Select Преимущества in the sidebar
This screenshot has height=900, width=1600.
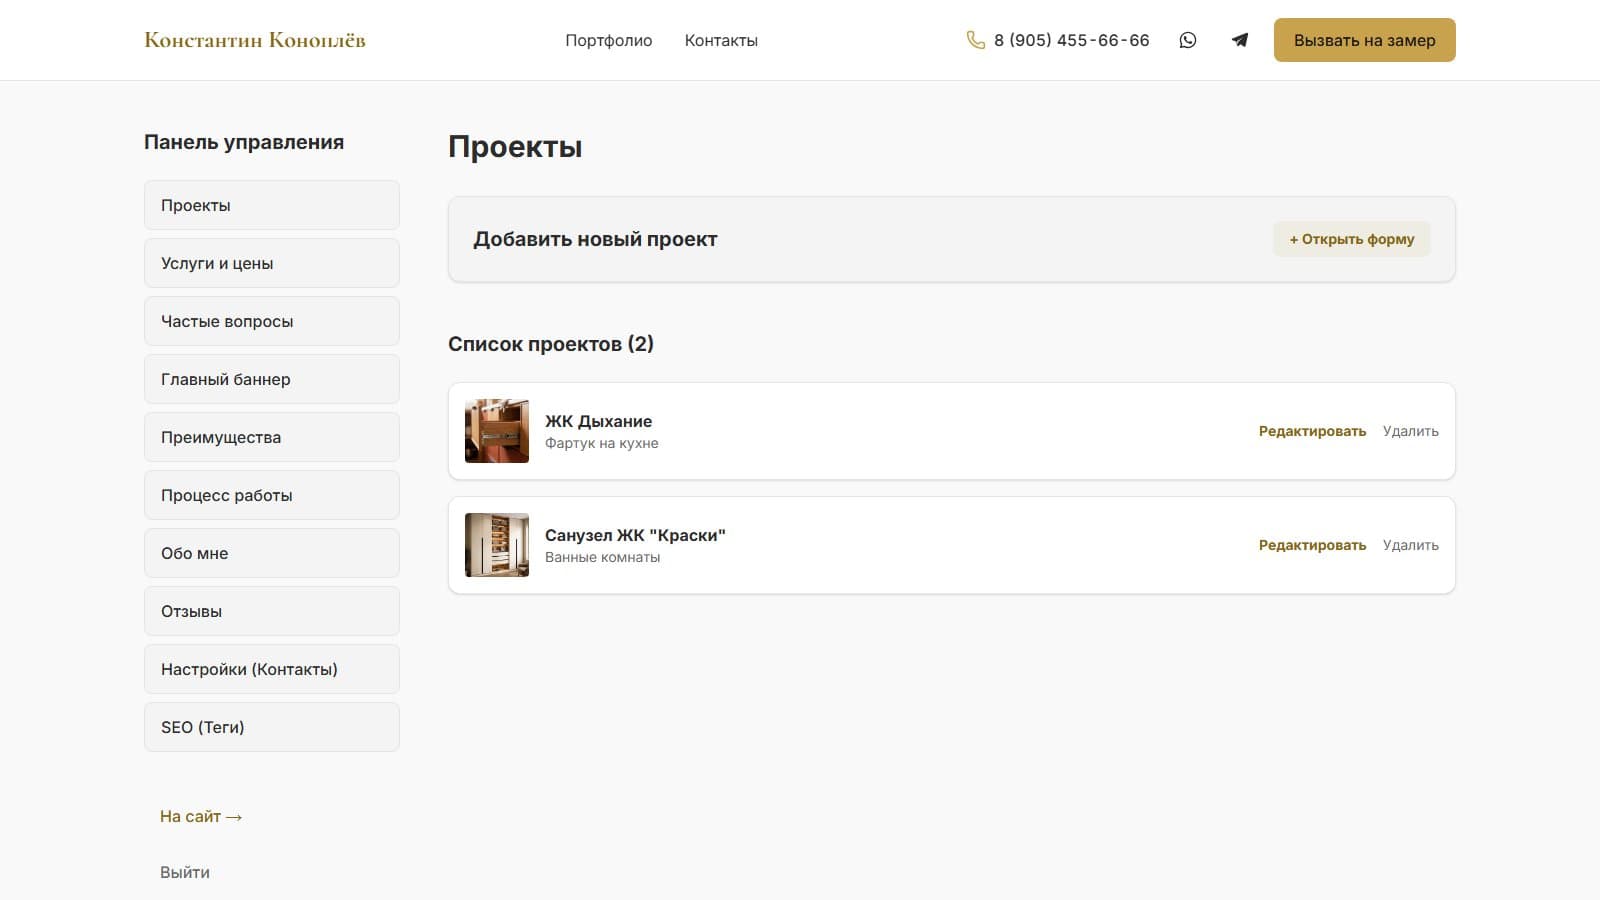pyautogui.click(x=272, y=437)
